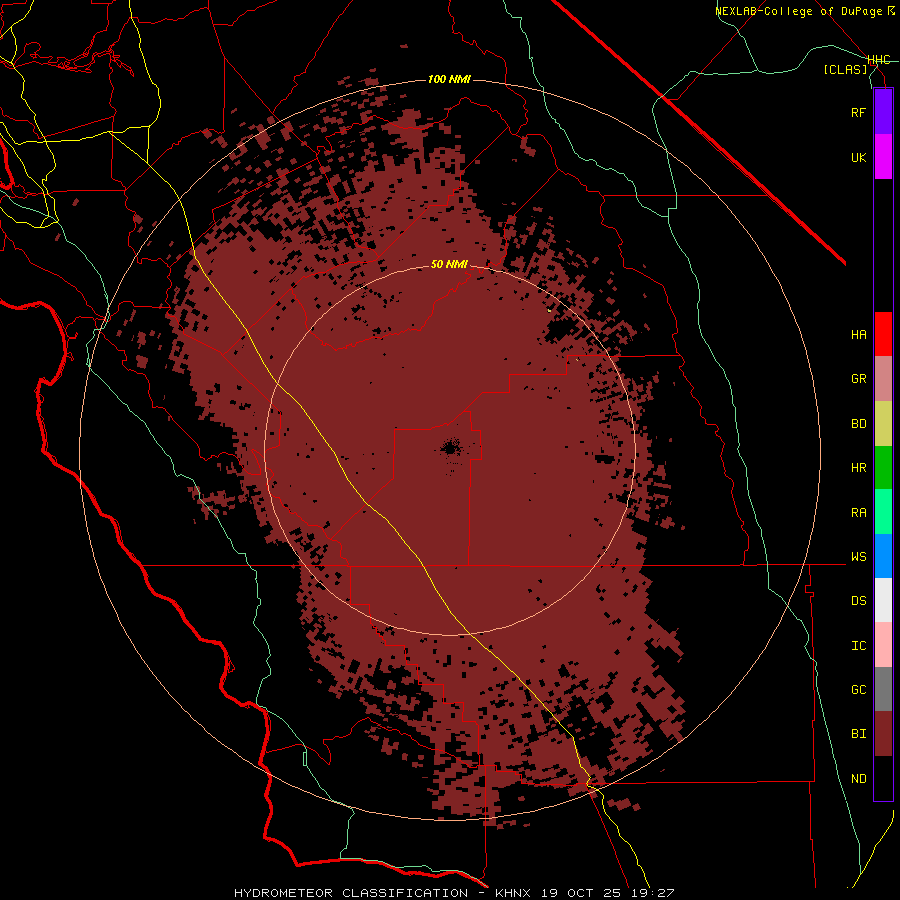Click the RA legend label
Image resolution: width=900 pixels, height=900 pixels.
[x=858, y=513]
